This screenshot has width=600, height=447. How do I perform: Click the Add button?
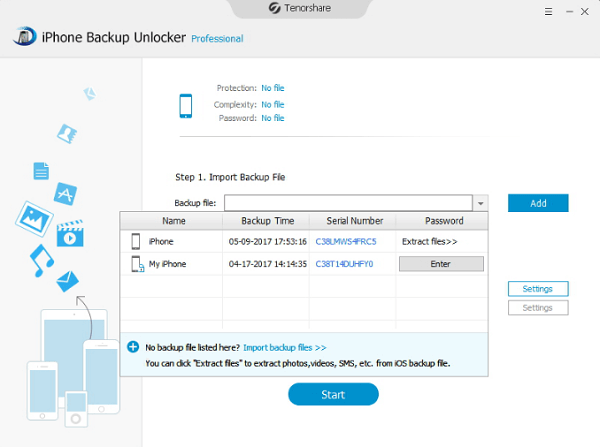click(x=538, y=203)
